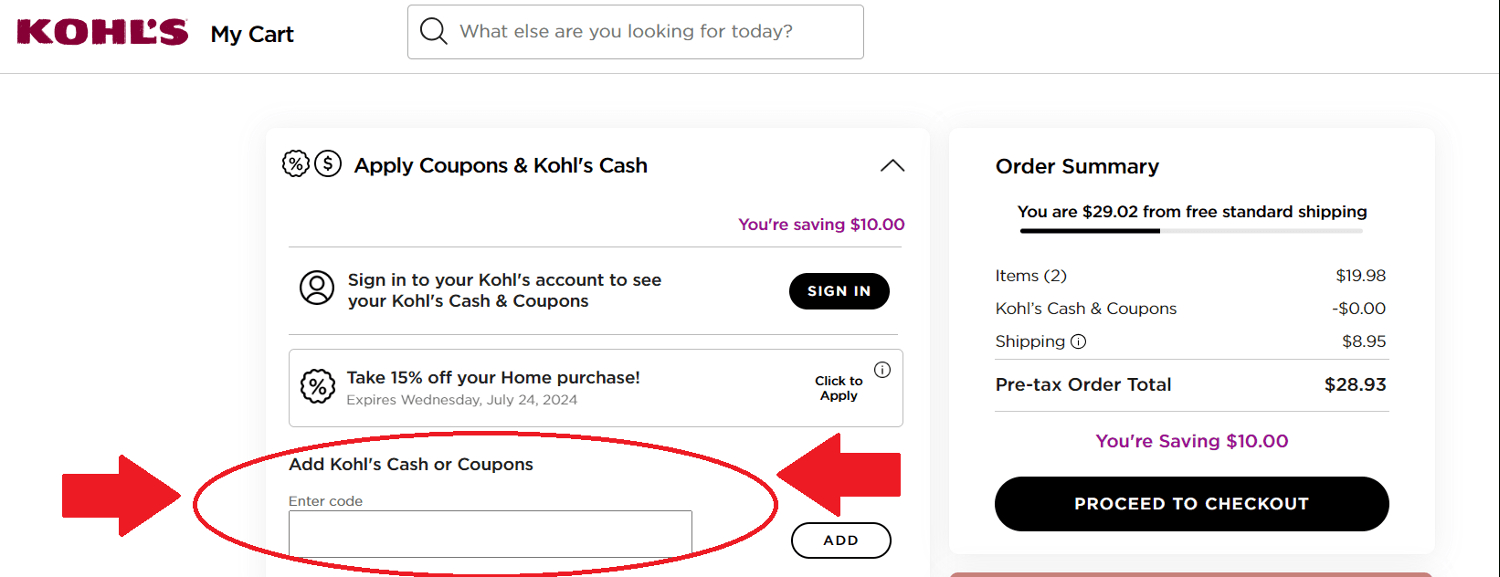Open the Home purchase coupon card

coord(595,388)
